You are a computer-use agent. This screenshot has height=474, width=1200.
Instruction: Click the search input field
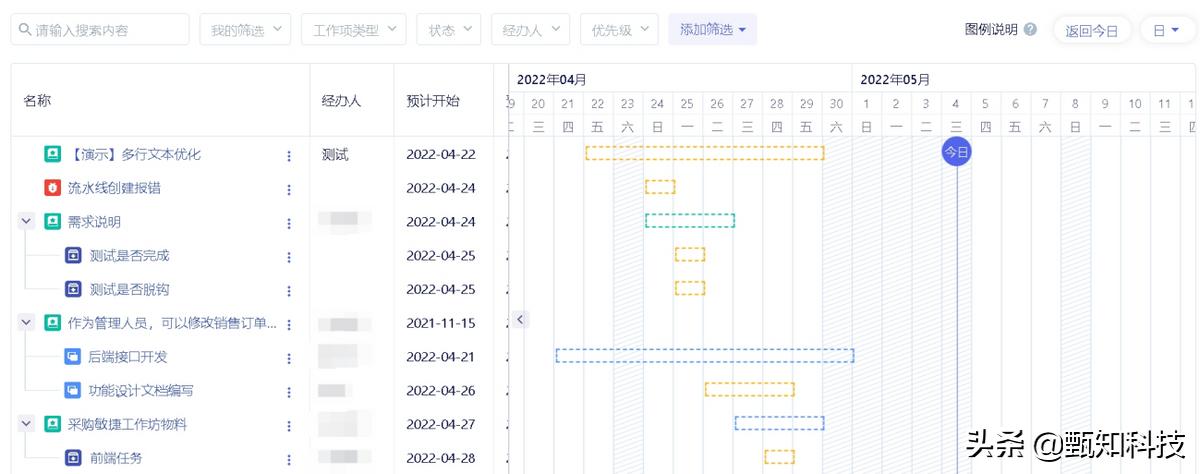tap(100, 30)
